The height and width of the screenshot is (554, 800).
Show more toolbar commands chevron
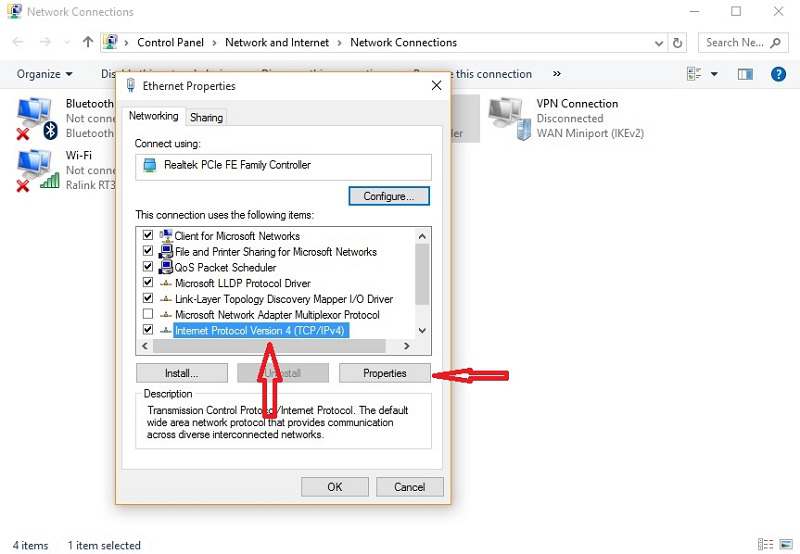[x=557, y=74]
